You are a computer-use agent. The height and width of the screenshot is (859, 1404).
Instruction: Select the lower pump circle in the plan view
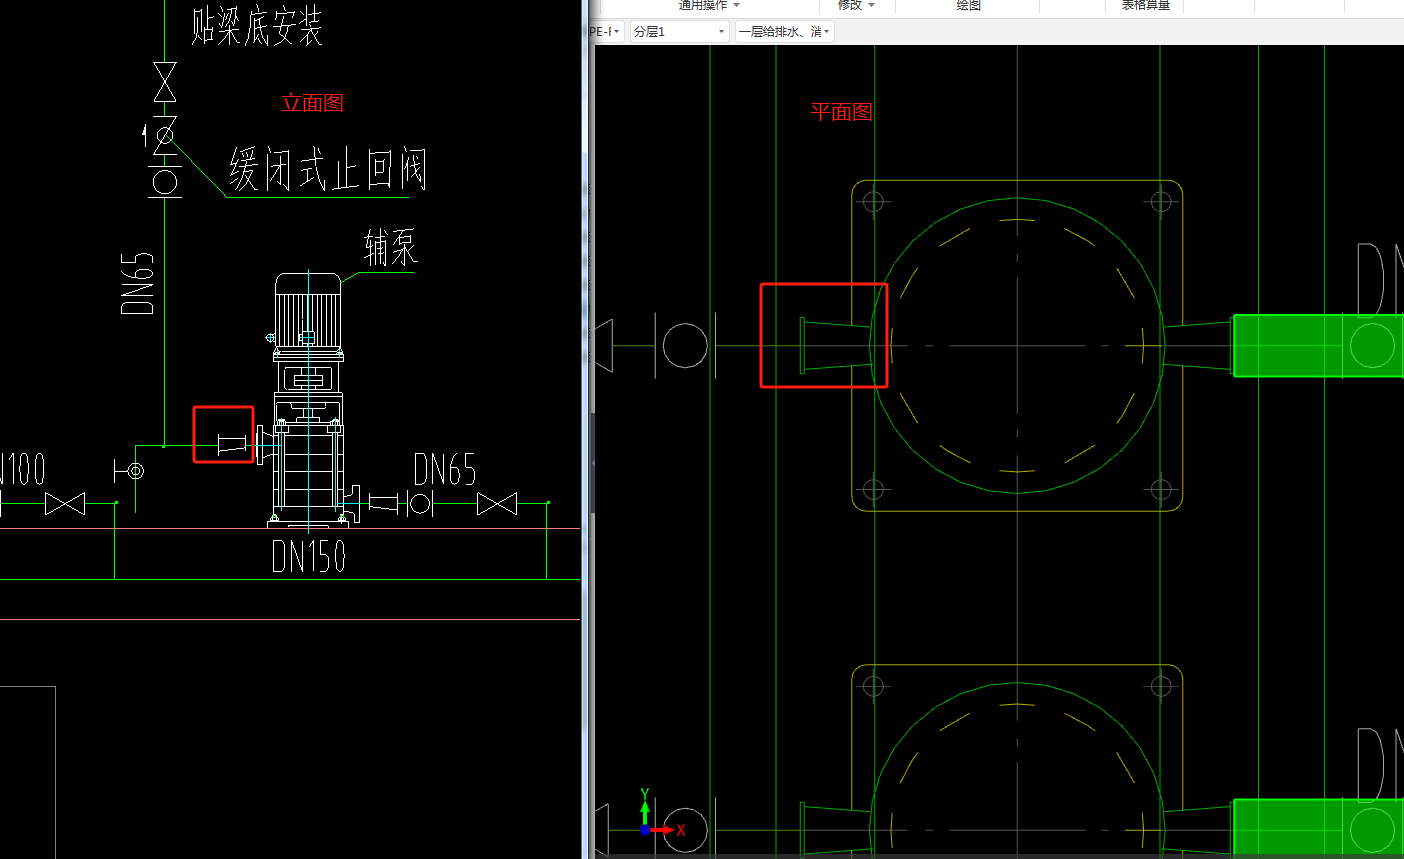[1017, 770]
